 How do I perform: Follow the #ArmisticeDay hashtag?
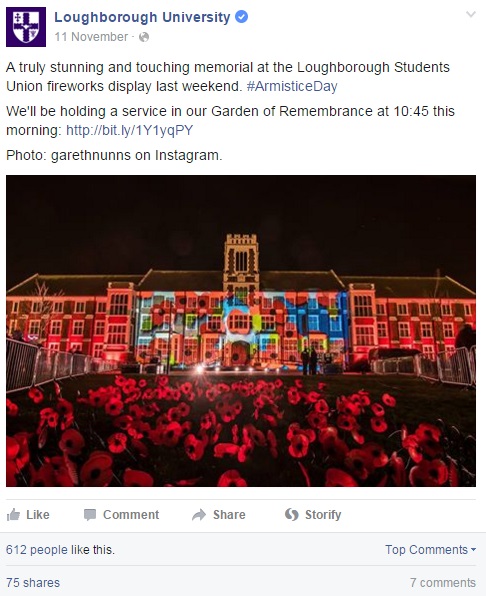292,86
